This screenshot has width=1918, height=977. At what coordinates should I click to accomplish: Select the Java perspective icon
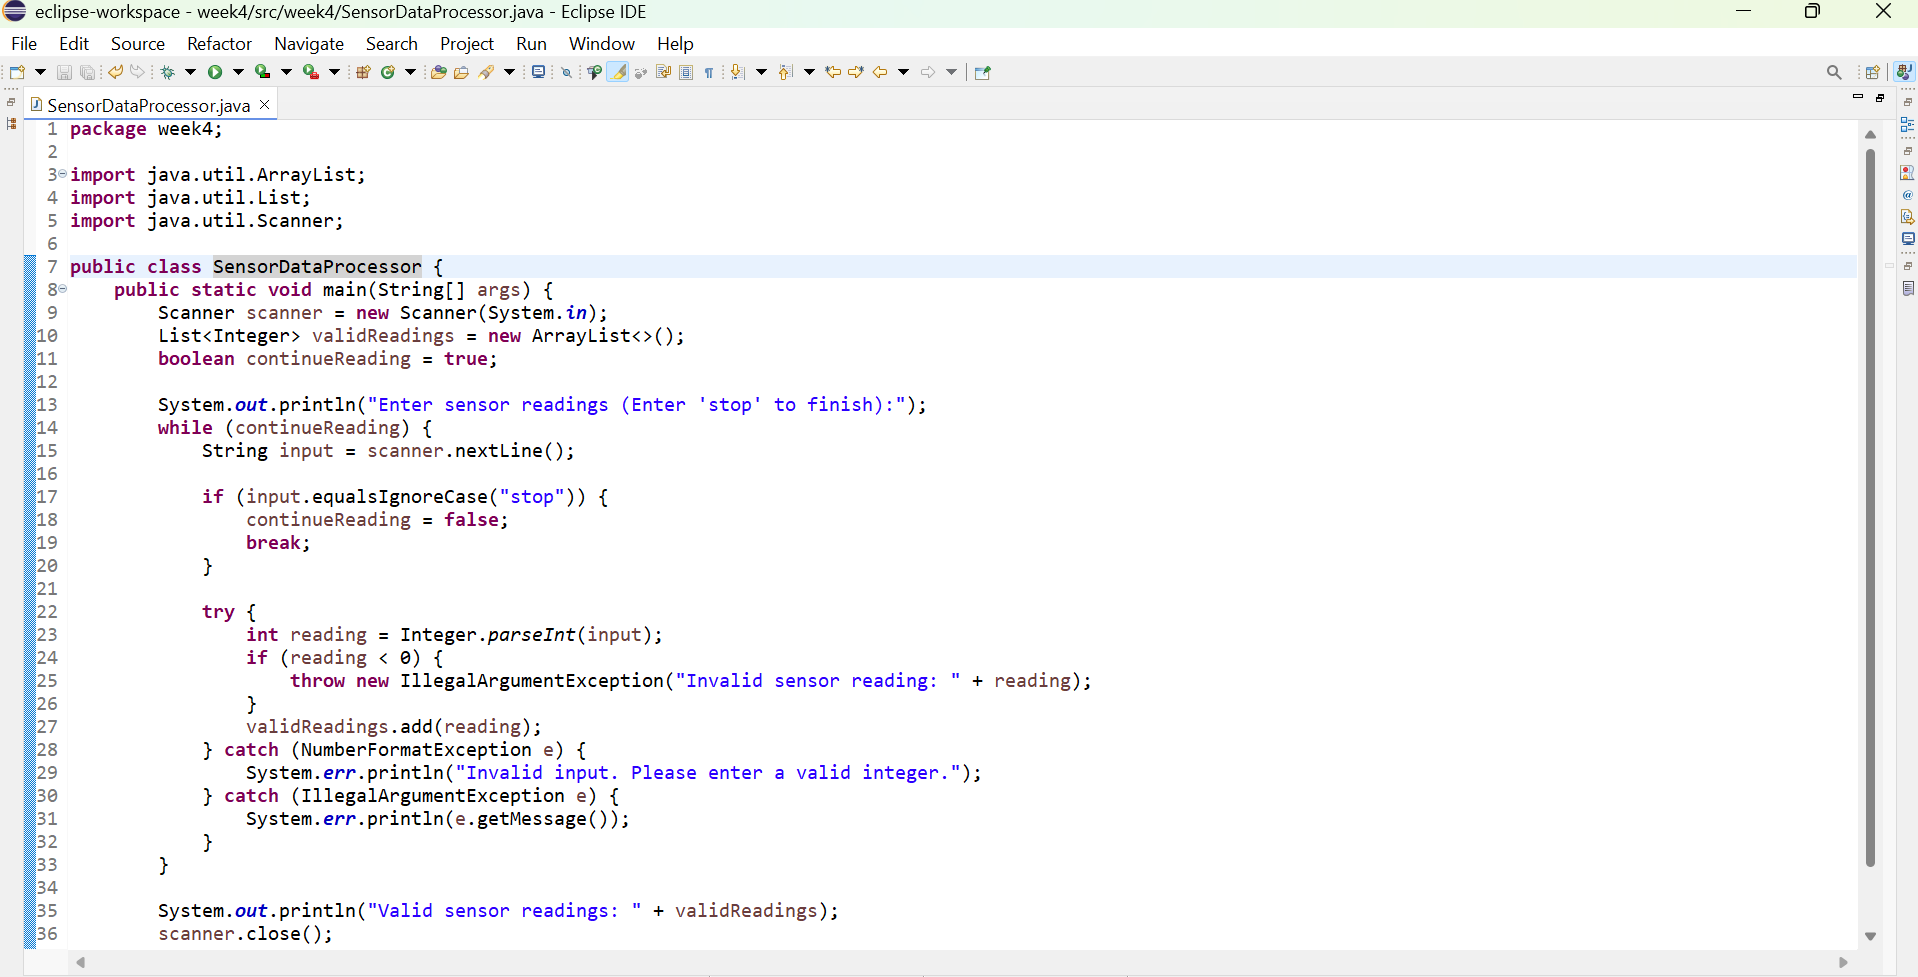tap(1904, 72)
